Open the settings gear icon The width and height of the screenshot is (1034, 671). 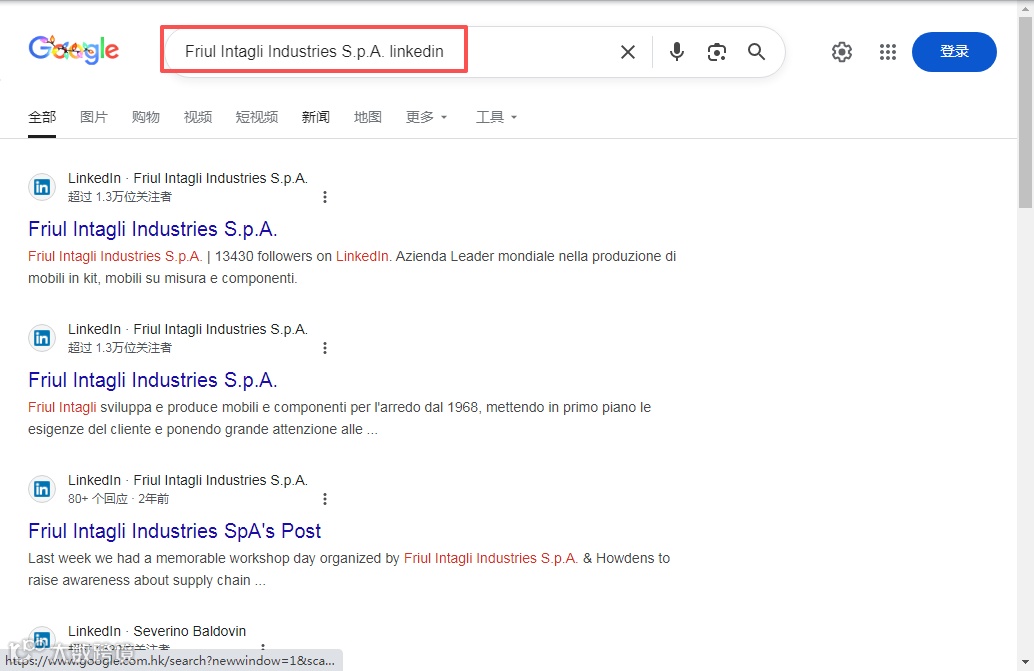pos(841,51)
